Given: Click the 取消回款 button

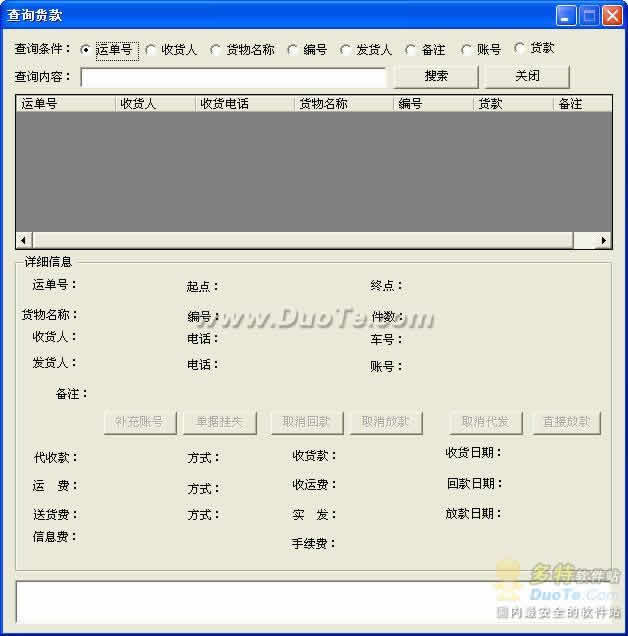Looking at the screenshot, I should pos(307,422).
